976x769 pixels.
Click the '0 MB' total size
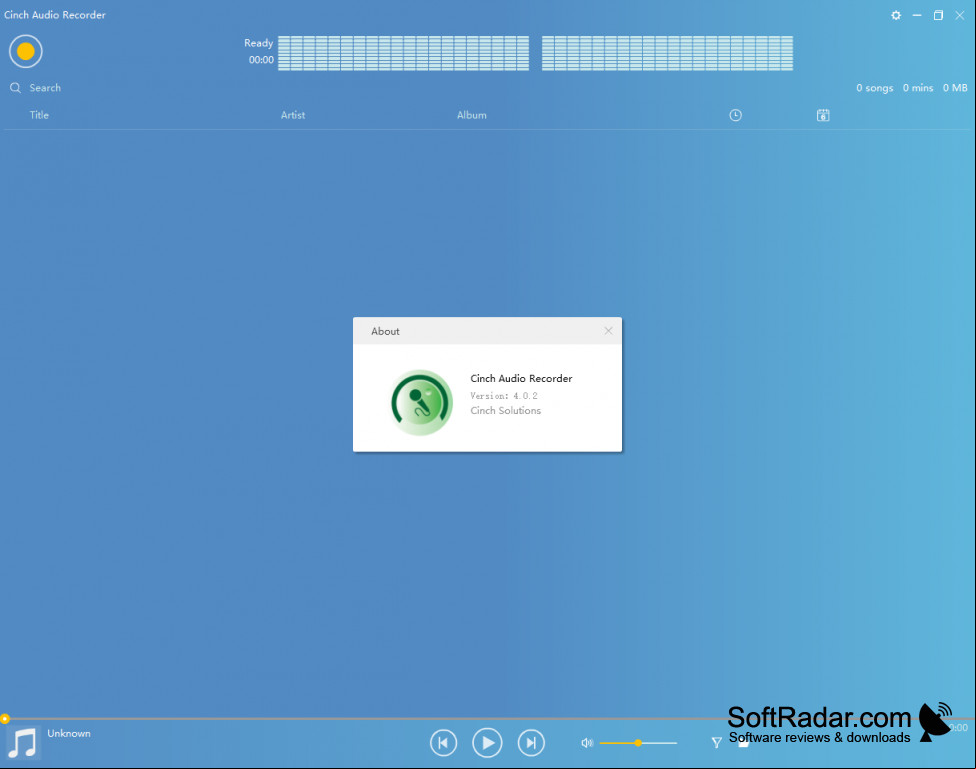[x=955, y=88]
